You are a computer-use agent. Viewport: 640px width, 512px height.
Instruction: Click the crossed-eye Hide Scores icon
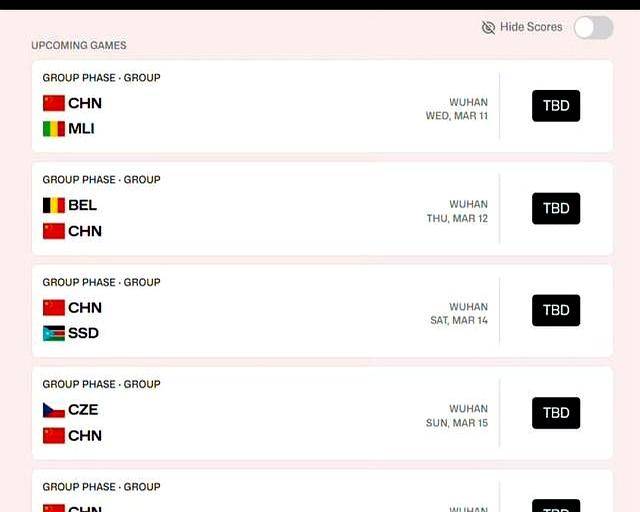(488, 27)
